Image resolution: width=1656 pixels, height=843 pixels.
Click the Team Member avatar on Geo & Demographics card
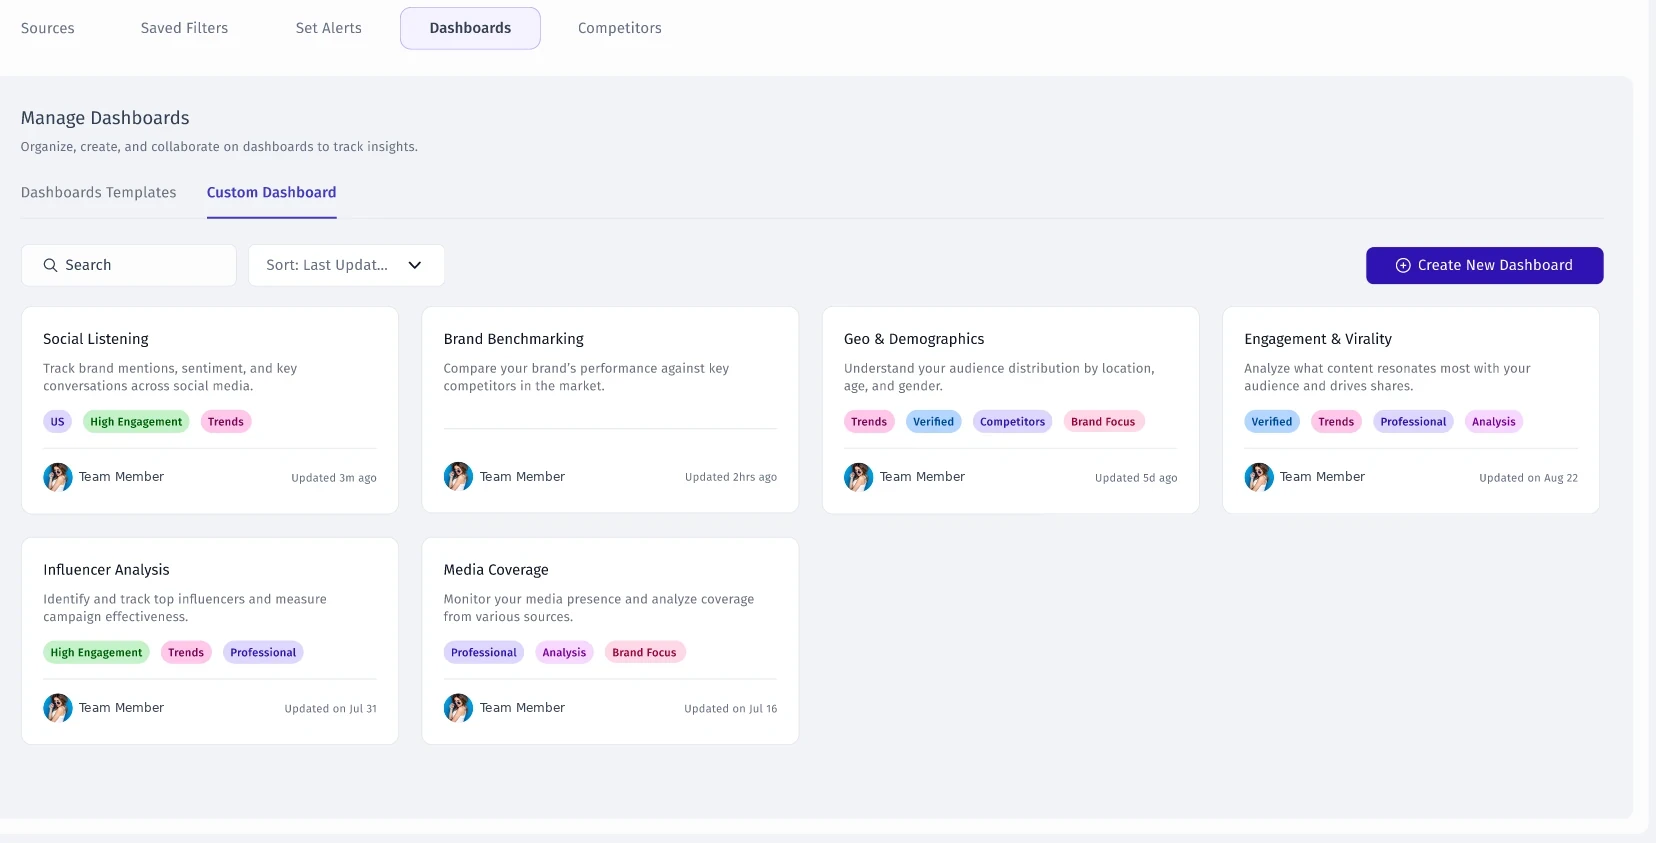pos(858,477)
